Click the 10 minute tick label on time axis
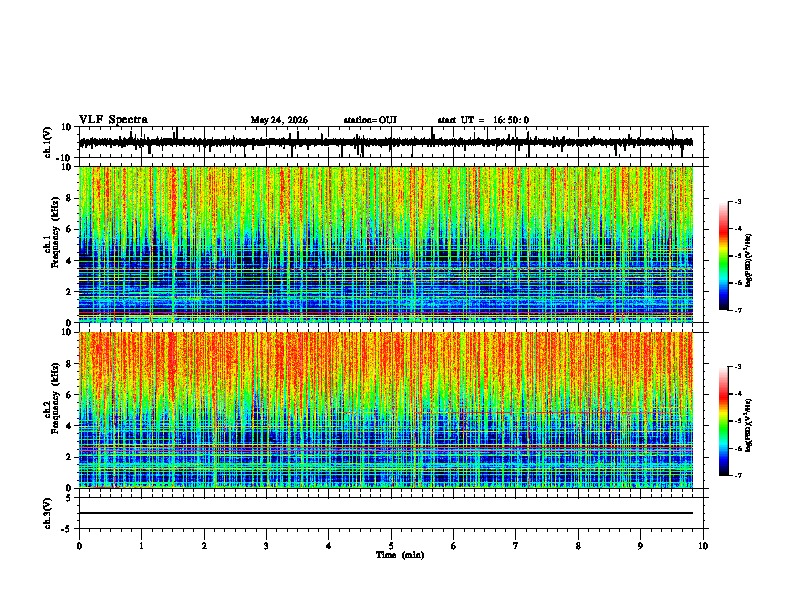The width and height of the screenshot is (792, 612). [703, 546]
